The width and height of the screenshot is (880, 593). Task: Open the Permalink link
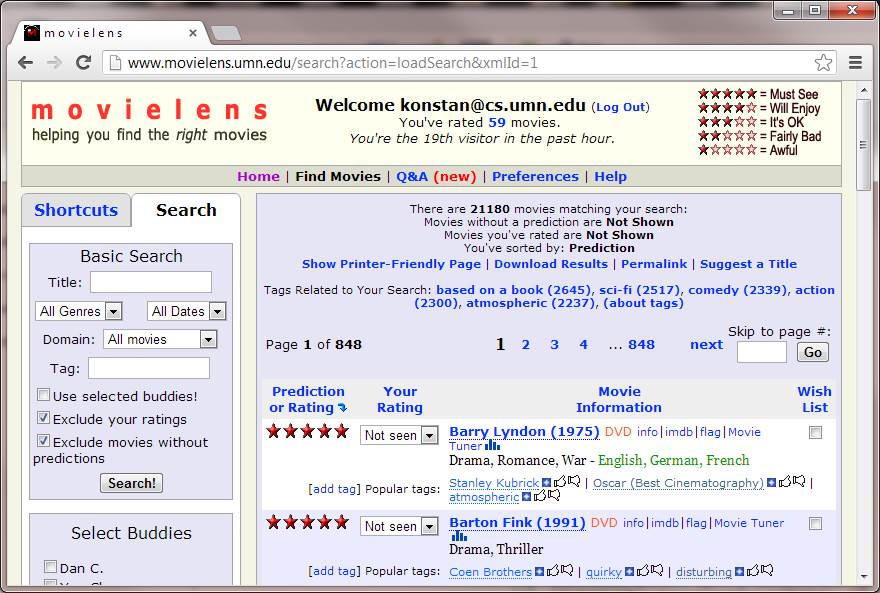coord(654,264)
